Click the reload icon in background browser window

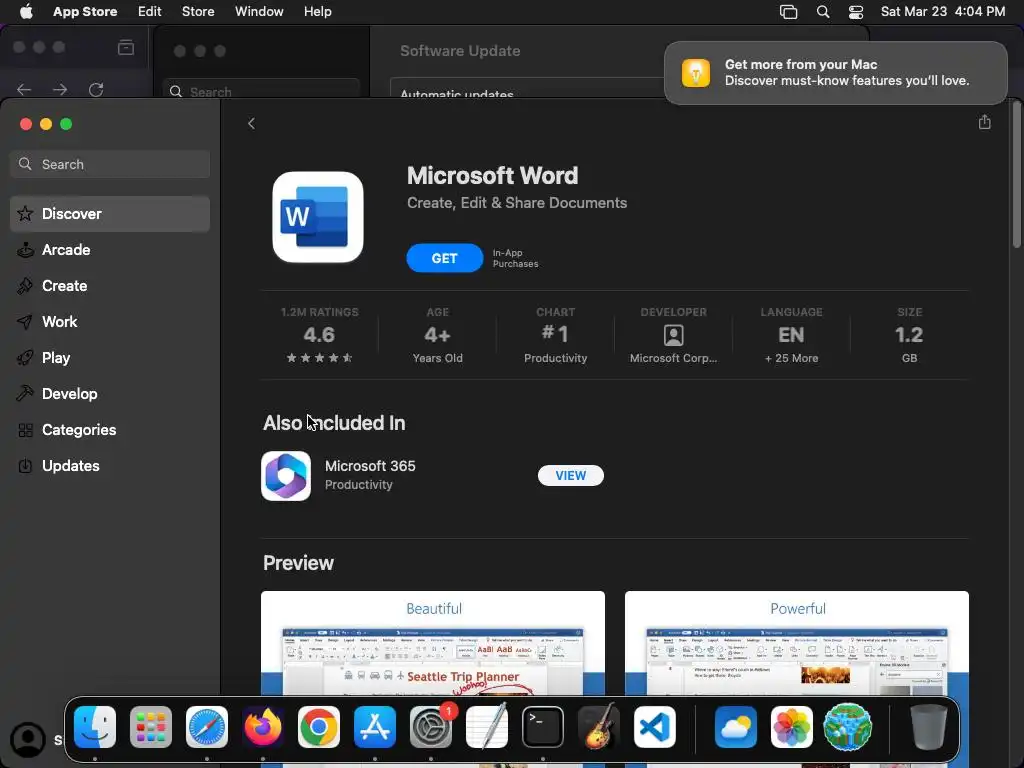(96, 89)
